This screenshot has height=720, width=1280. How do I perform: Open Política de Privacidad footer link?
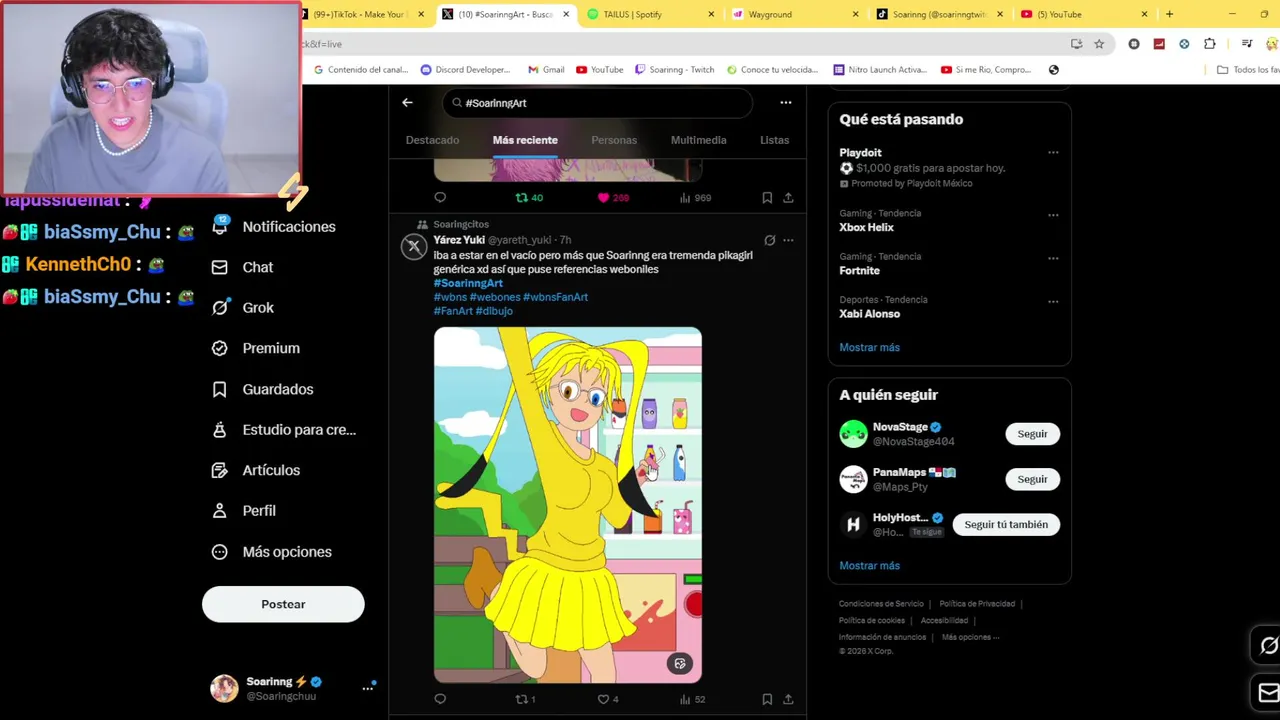click(977, 604)
